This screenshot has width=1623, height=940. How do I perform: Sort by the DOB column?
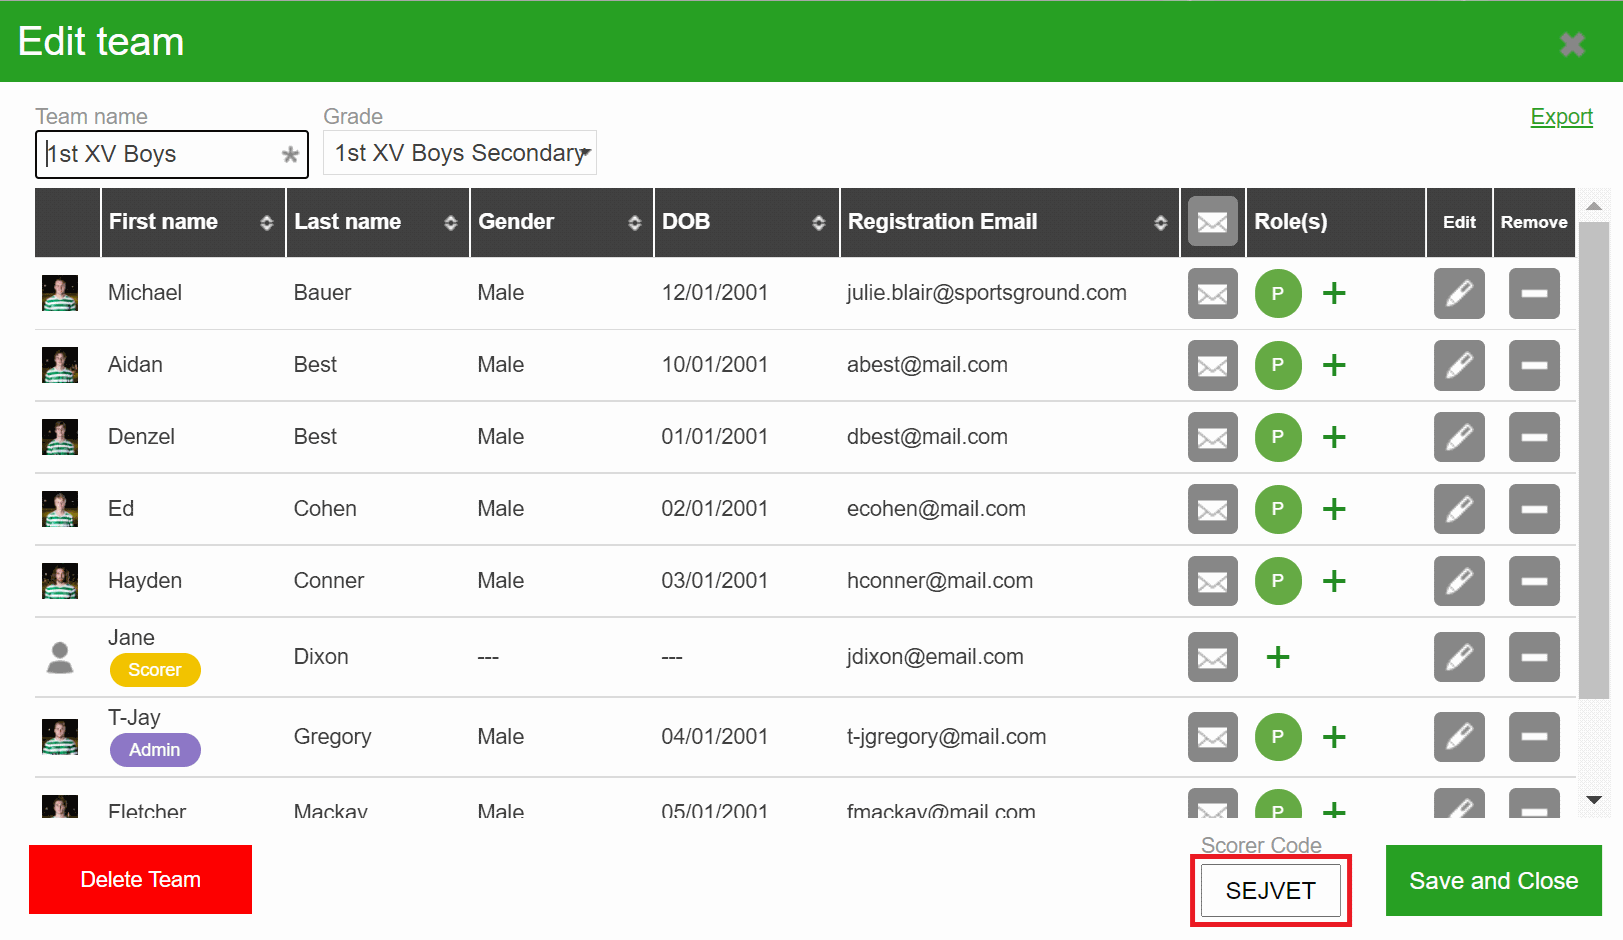tap(744, 222)
